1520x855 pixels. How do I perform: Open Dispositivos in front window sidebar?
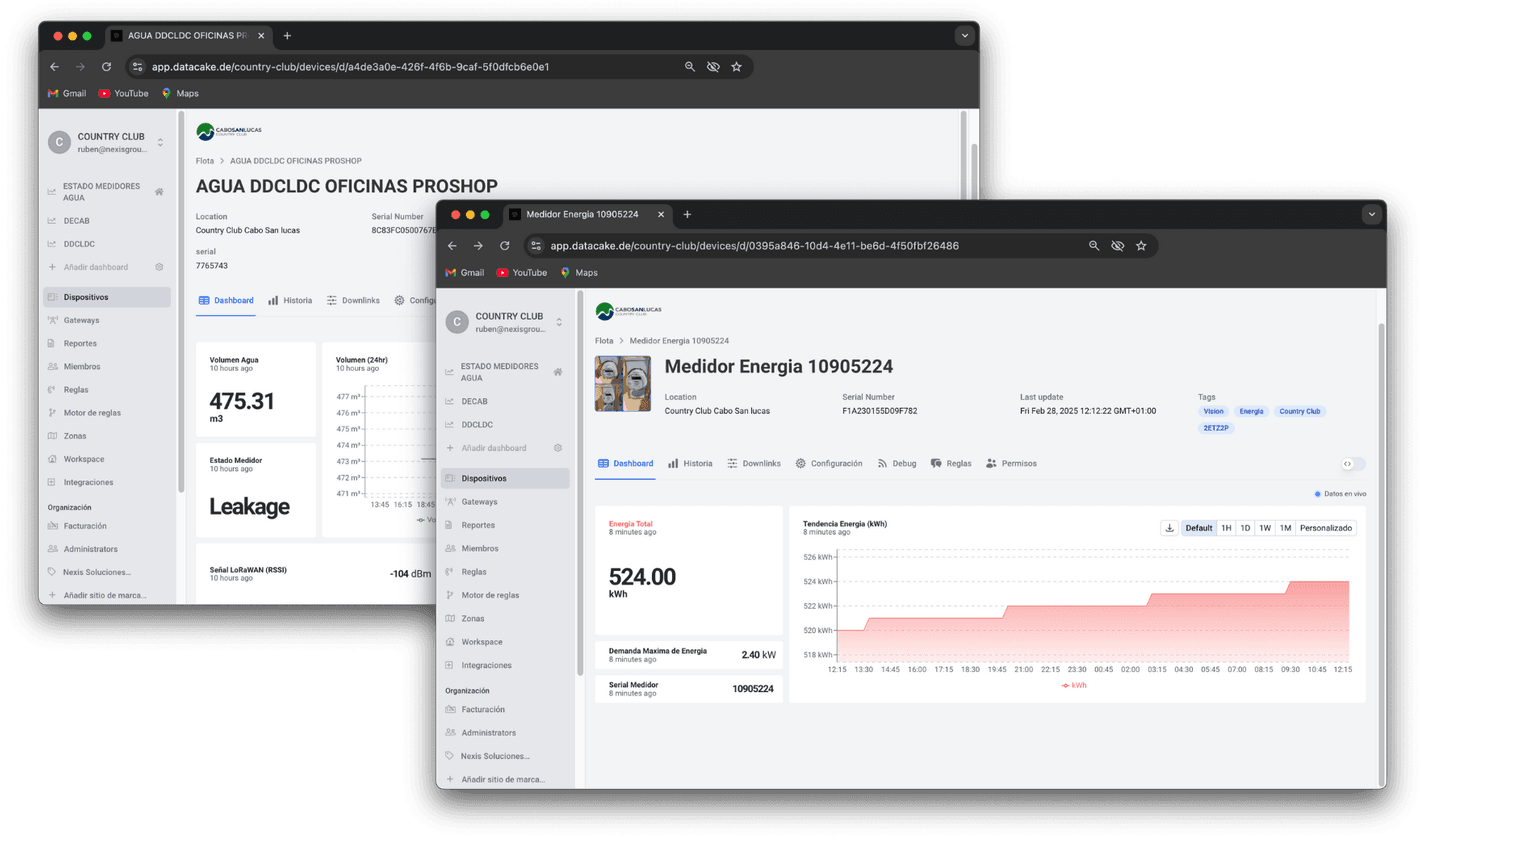click(505, 479)
